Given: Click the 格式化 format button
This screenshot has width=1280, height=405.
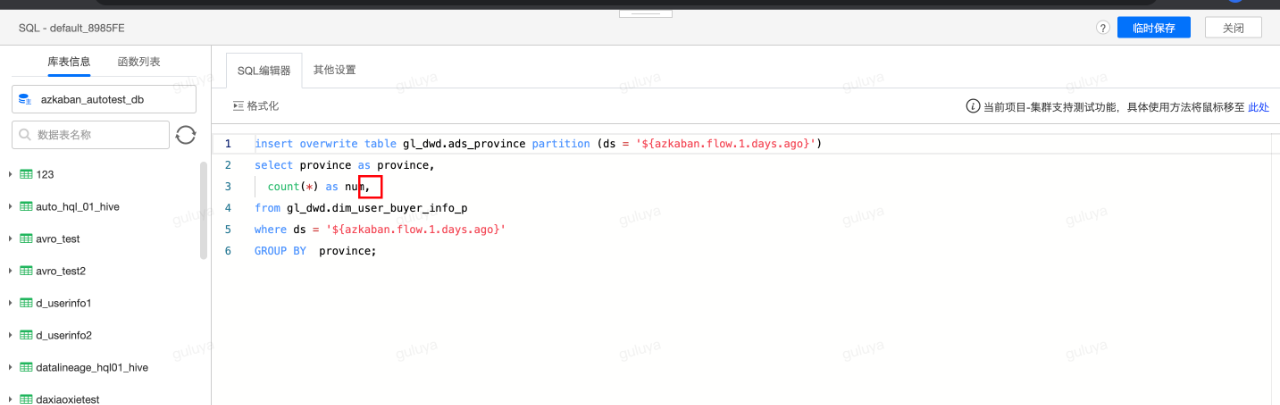Looking at the screenshot, I should tap(256, 106).
